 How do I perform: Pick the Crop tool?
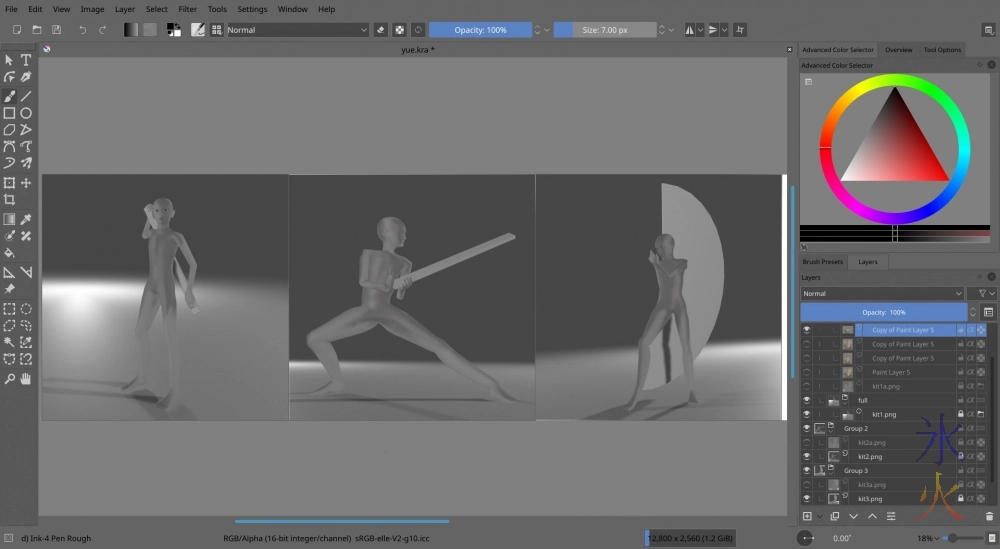click(x=9, y=200)
